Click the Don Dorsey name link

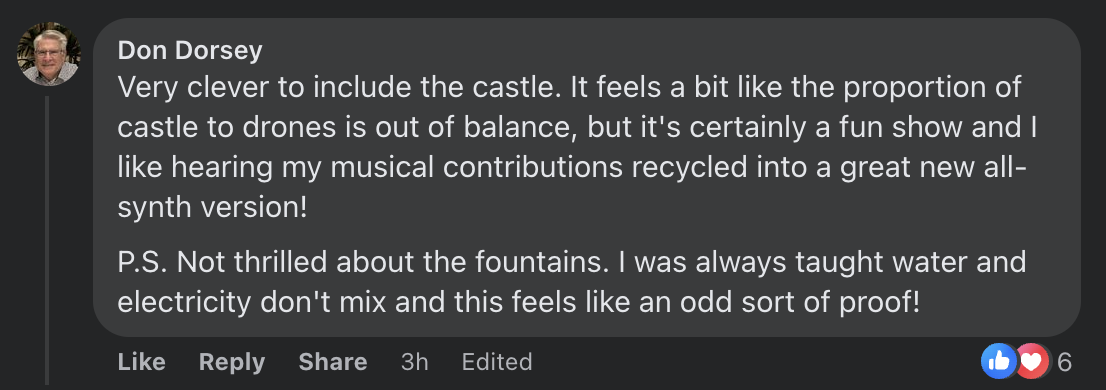click(190, 50)
